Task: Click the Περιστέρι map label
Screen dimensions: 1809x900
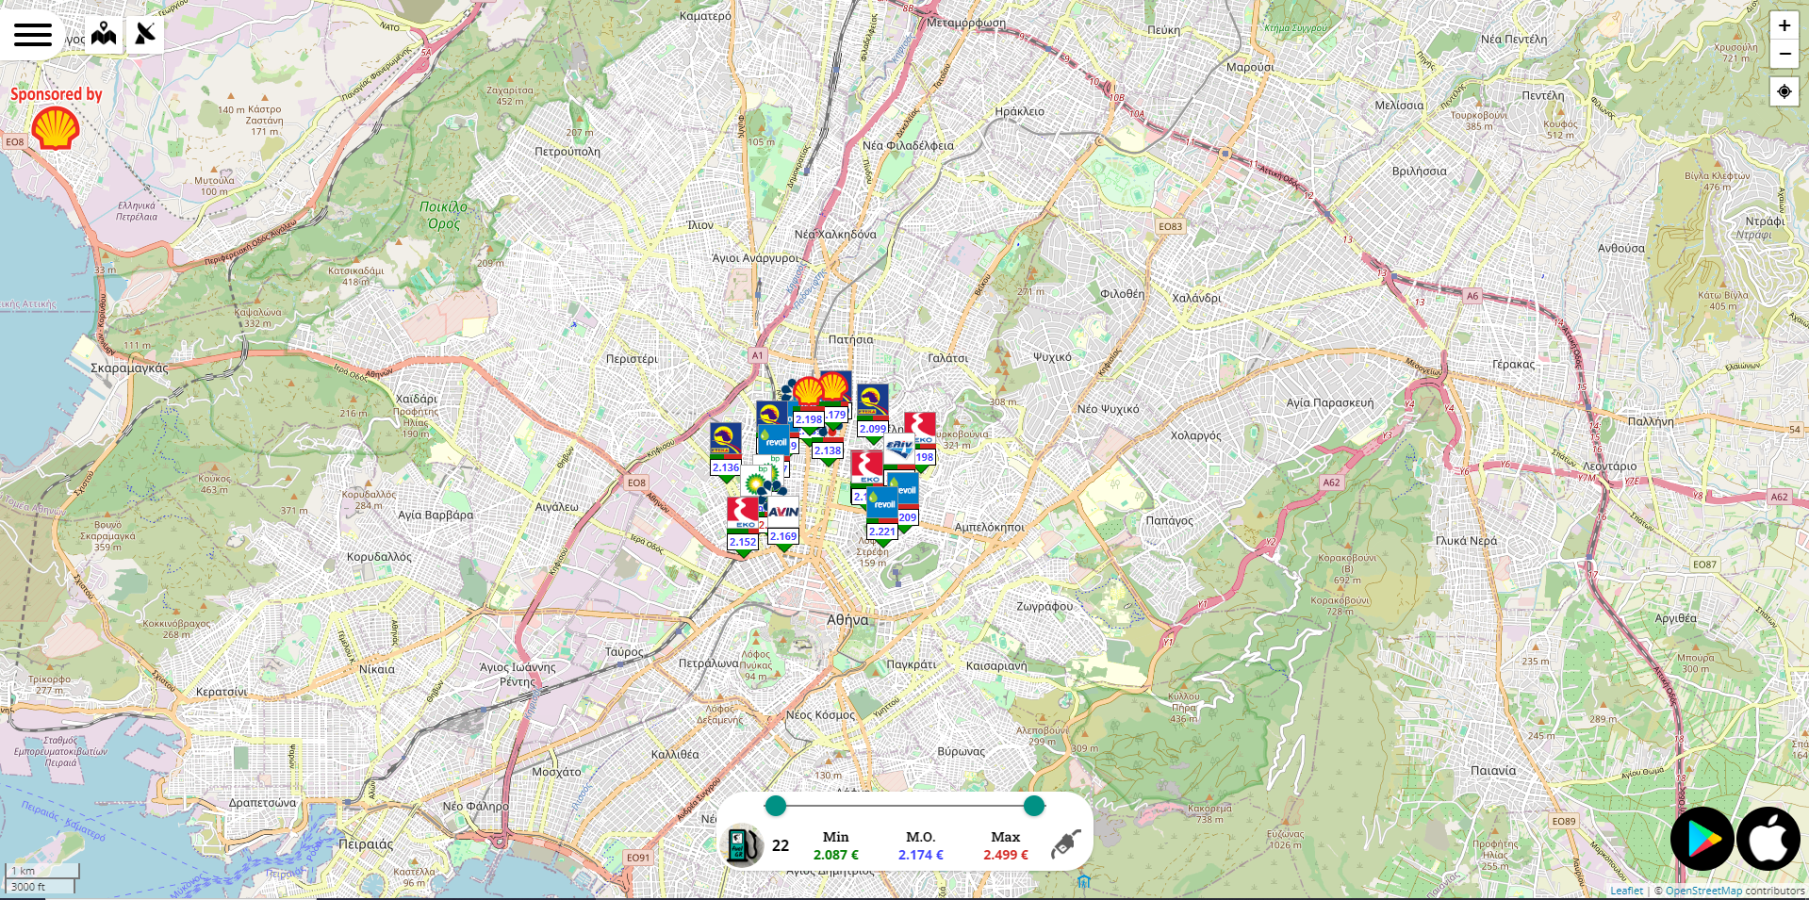Action: click(631, 359)
